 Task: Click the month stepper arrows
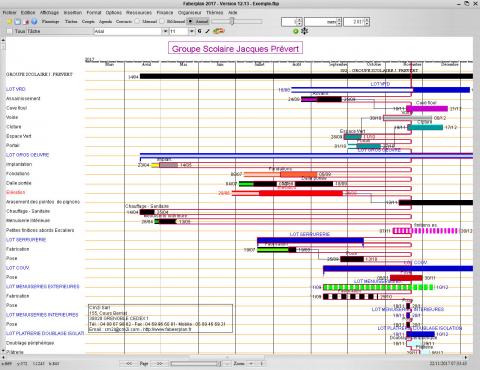tap(339, 22)
